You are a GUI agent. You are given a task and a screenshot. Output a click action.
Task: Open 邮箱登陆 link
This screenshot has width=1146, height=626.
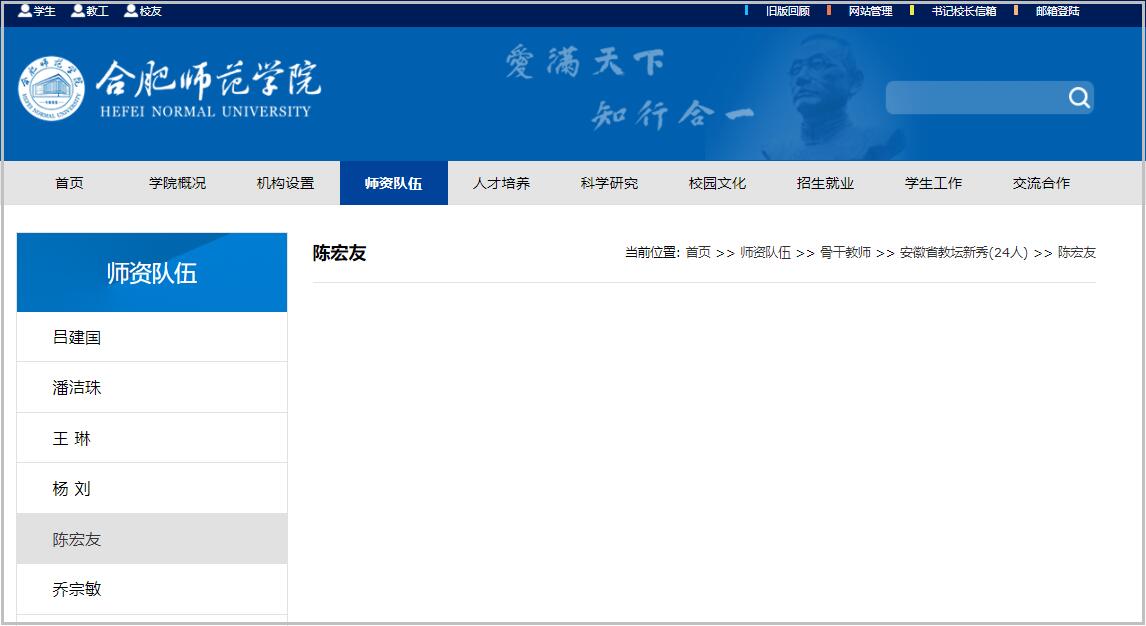(x=1057, y=11)
